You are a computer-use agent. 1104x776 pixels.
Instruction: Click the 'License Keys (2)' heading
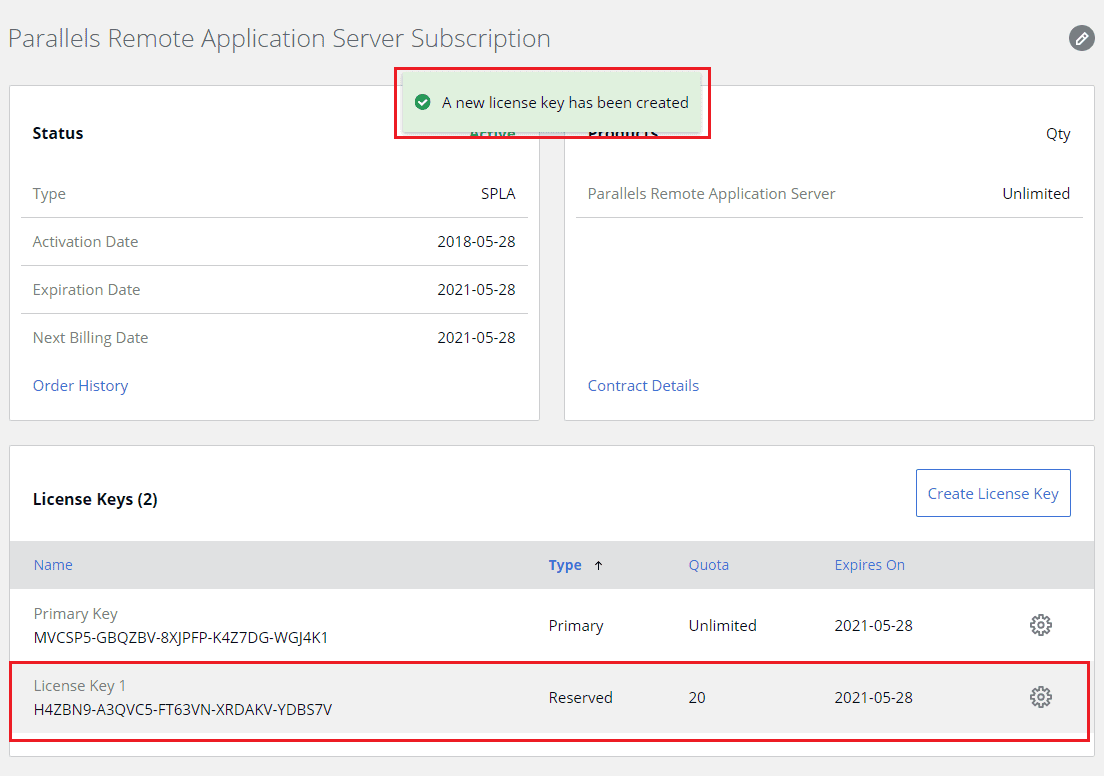[x=95, y=499]
